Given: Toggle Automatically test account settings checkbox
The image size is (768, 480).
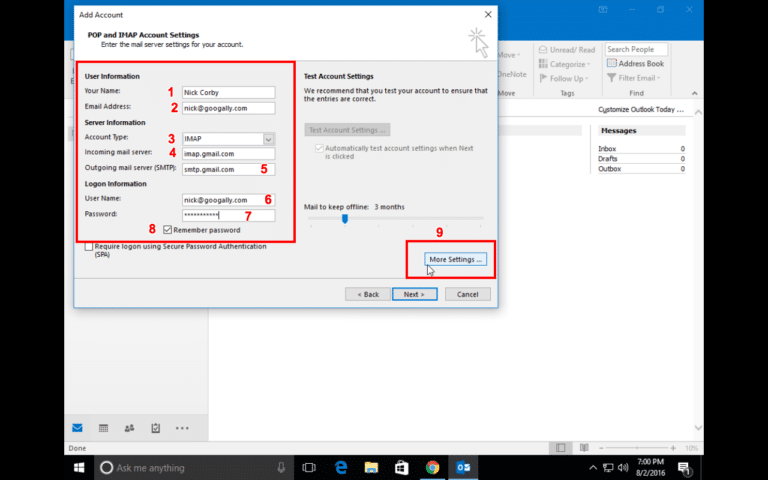Looking at the screenshot, I should tap(319, 148).
